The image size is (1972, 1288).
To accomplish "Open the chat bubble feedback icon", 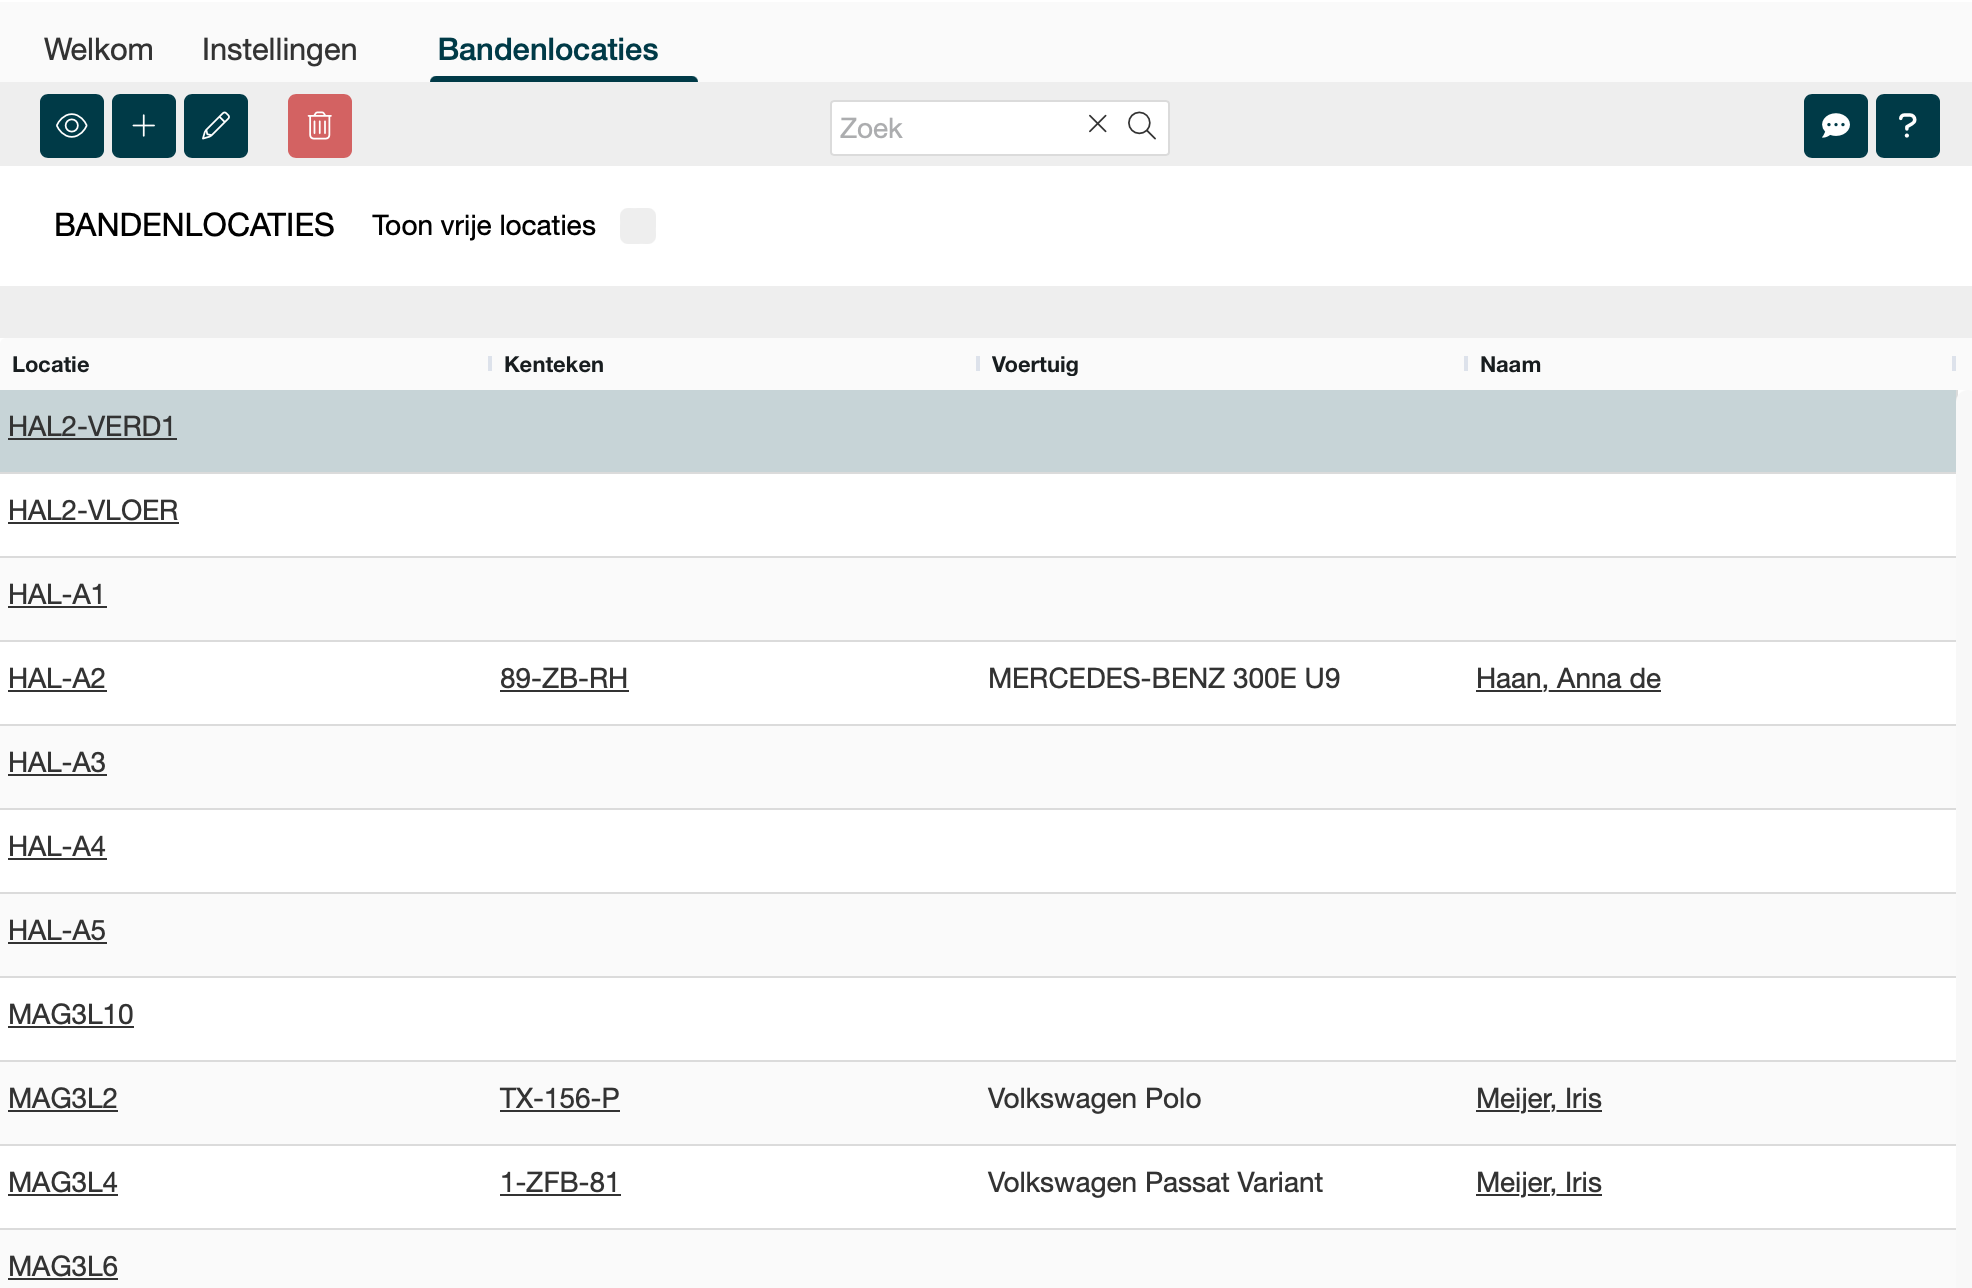I will tap(1835, 126).
